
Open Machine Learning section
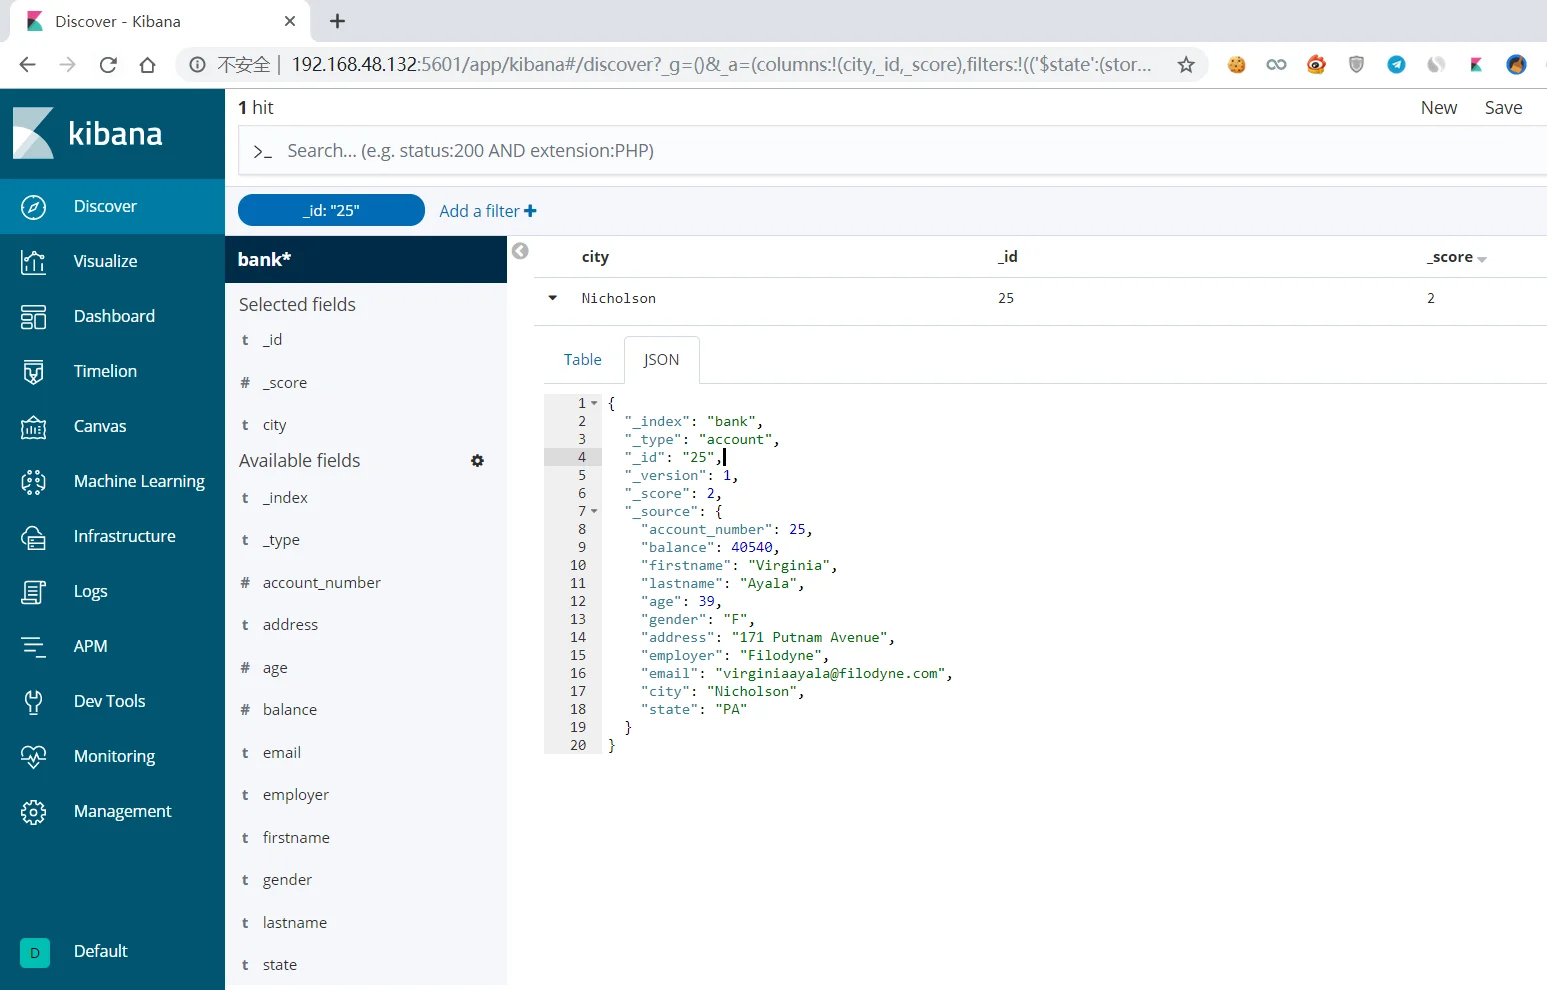[138, 482]
